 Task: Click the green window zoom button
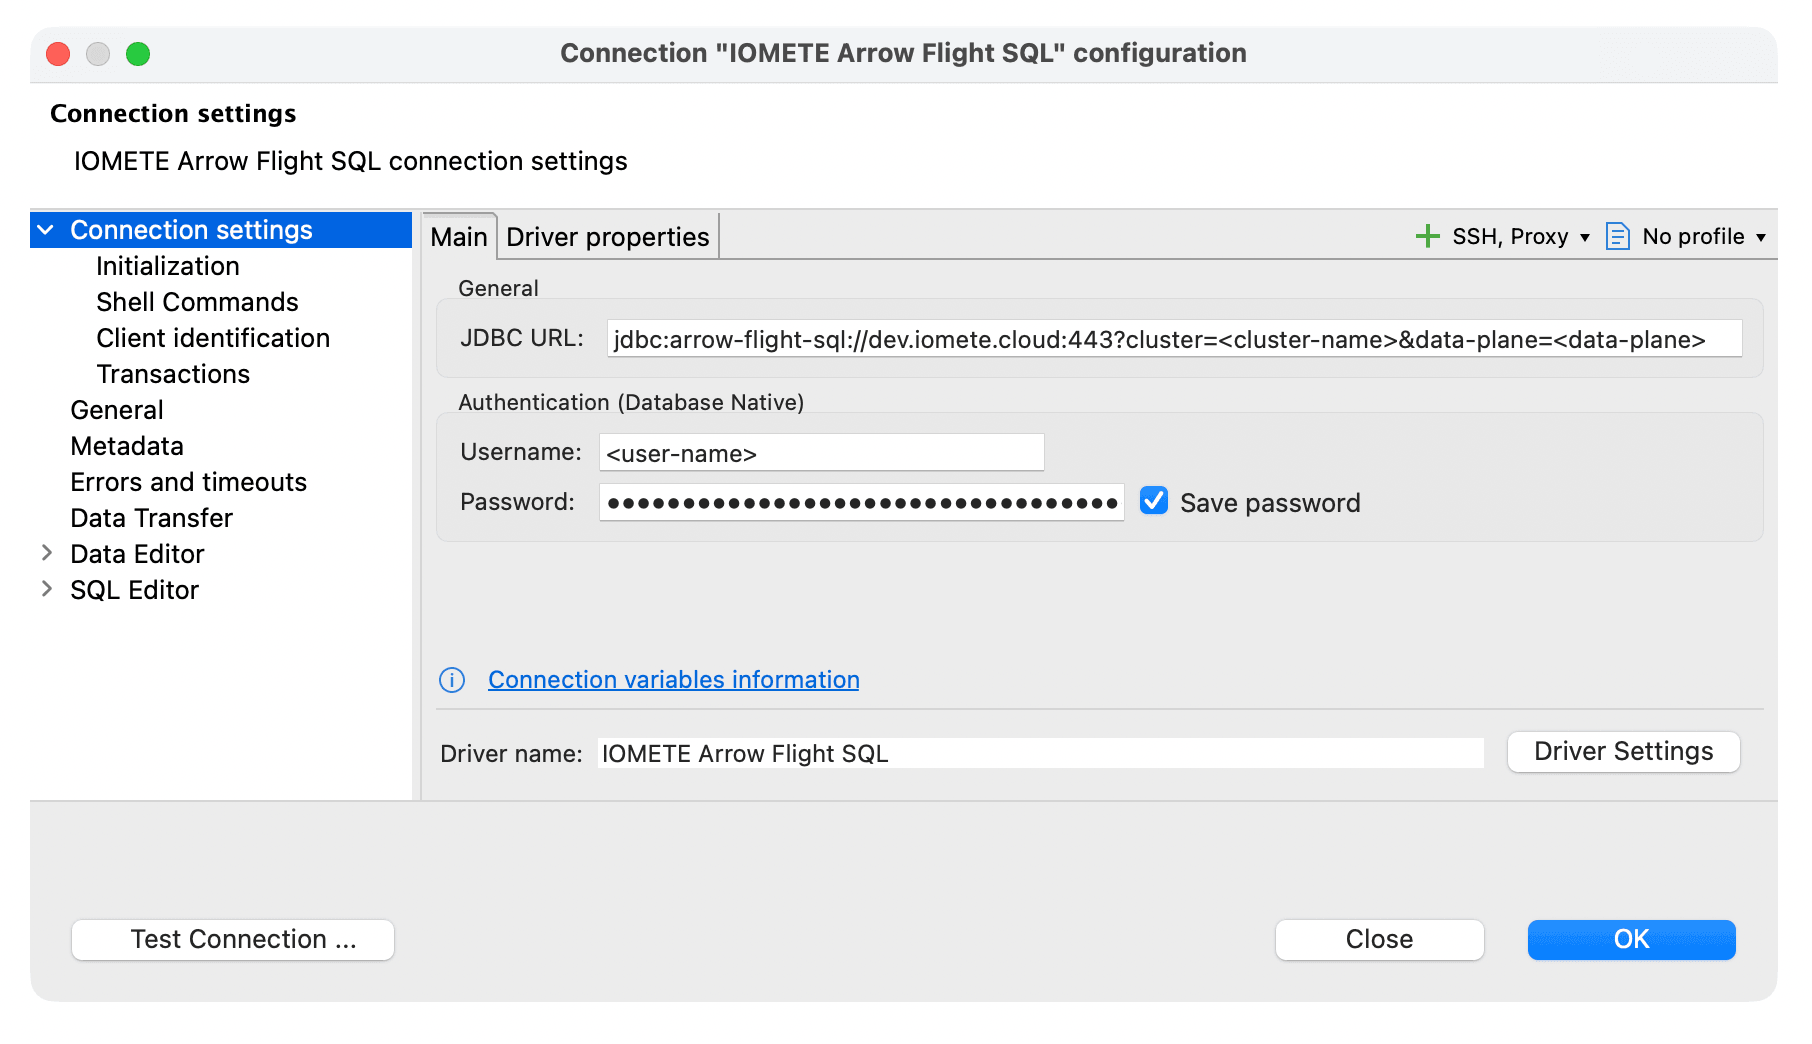point(138,54)
